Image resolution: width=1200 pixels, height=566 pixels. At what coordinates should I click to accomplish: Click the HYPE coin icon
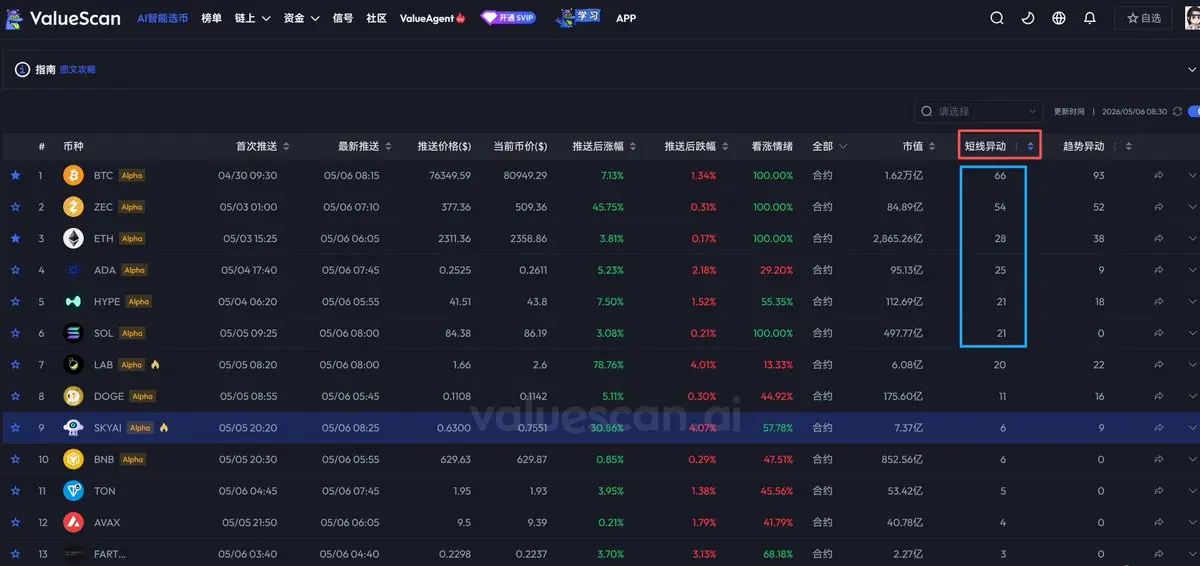pyautogui.click(x=73, y=301)
